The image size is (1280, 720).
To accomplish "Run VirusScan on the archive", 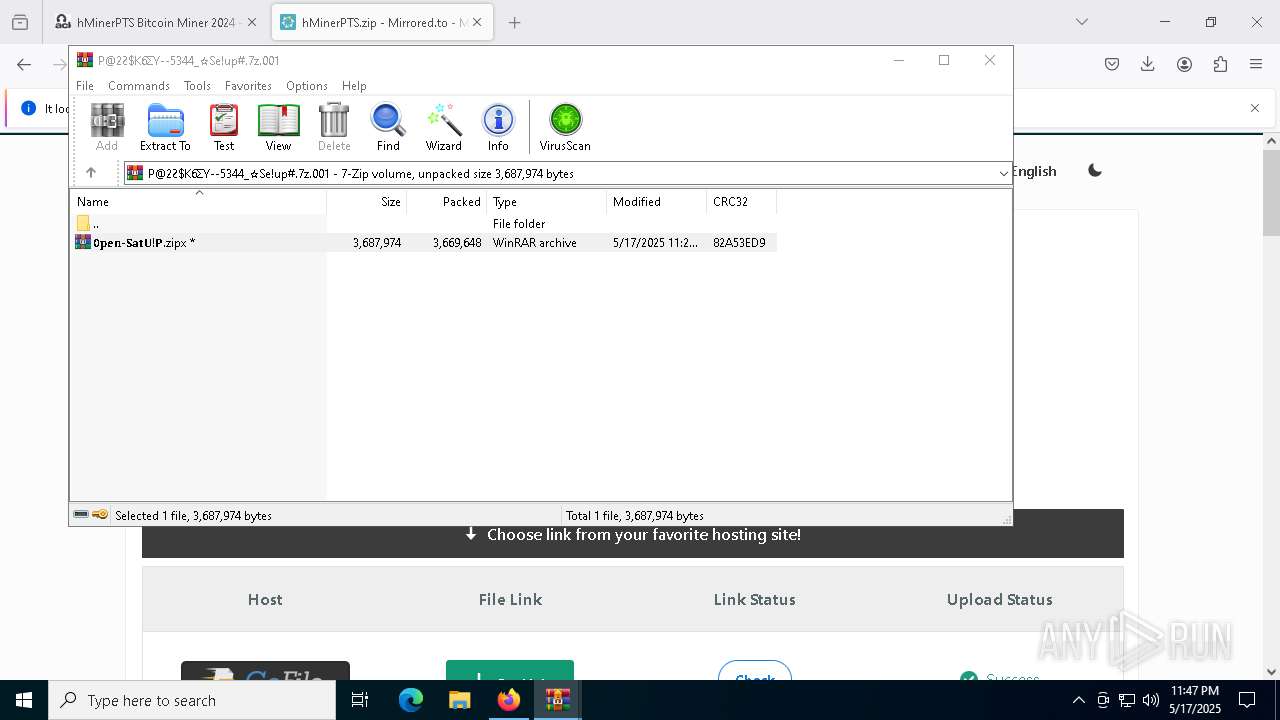I will [x=565, y=128].
